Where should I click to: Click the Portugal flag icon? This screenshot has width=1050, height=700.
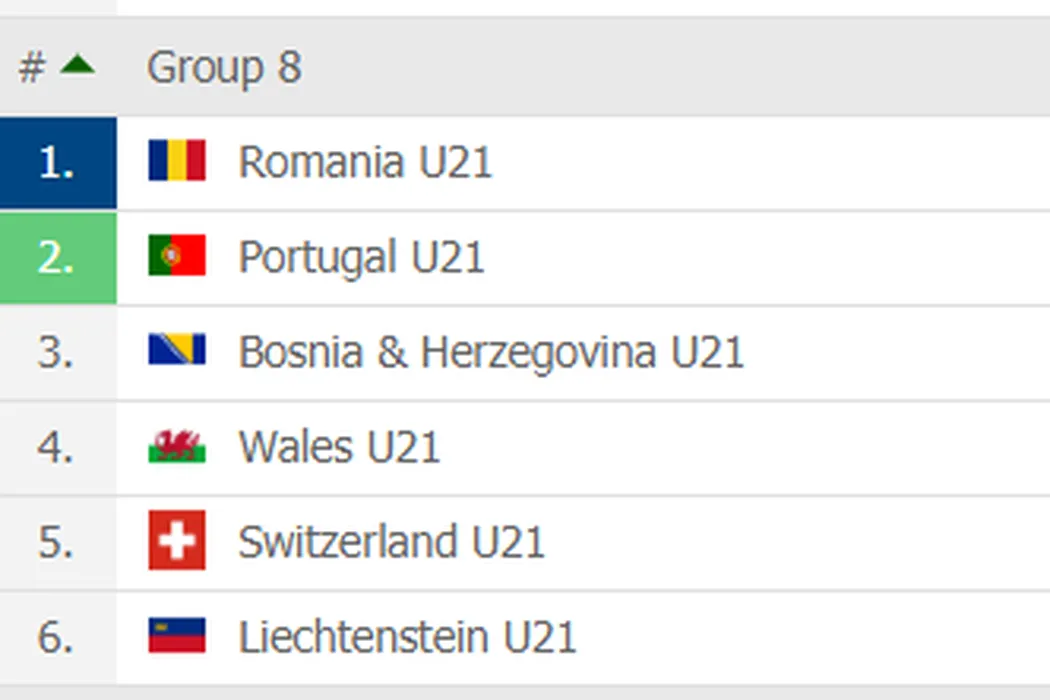pyautogui.click(x=177, y=256)
